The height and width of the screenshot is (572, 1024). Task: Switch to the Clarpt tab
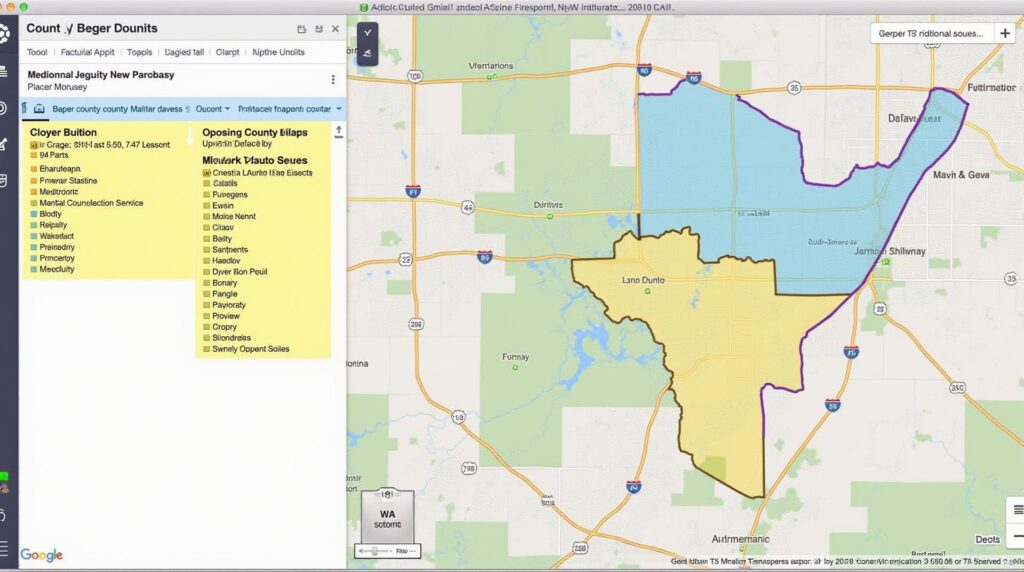[x=227, y=52]
